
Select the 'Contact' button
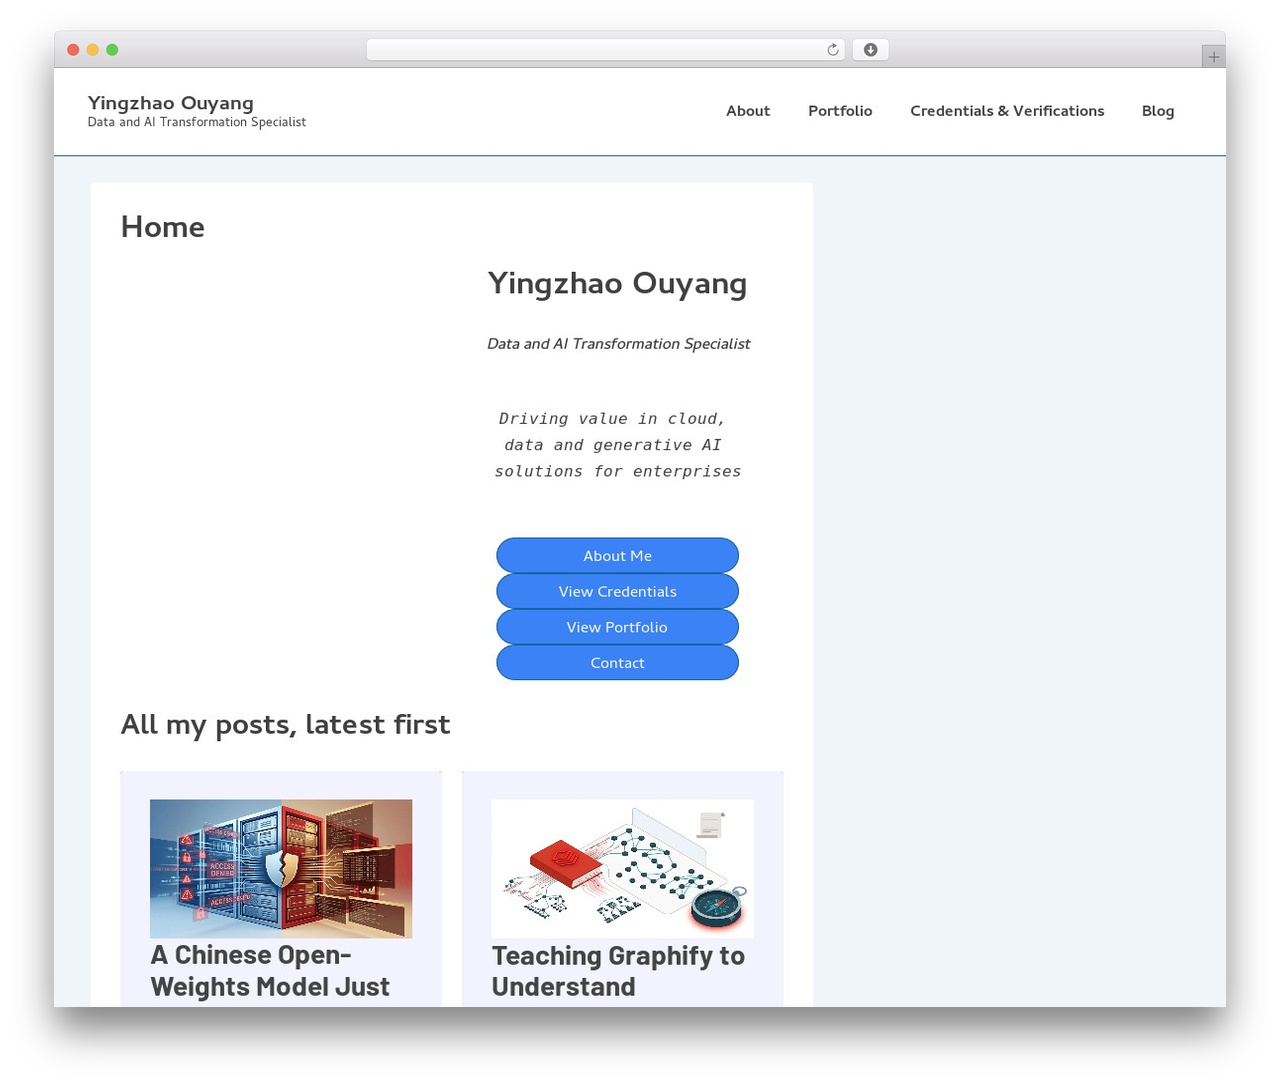[x=617, y=663]
